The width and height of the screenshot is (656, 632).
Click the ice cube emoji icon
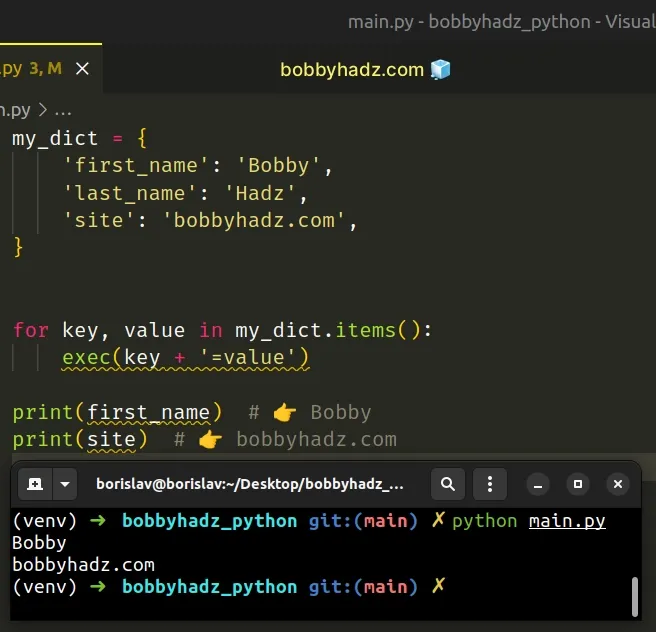point(441,69)
